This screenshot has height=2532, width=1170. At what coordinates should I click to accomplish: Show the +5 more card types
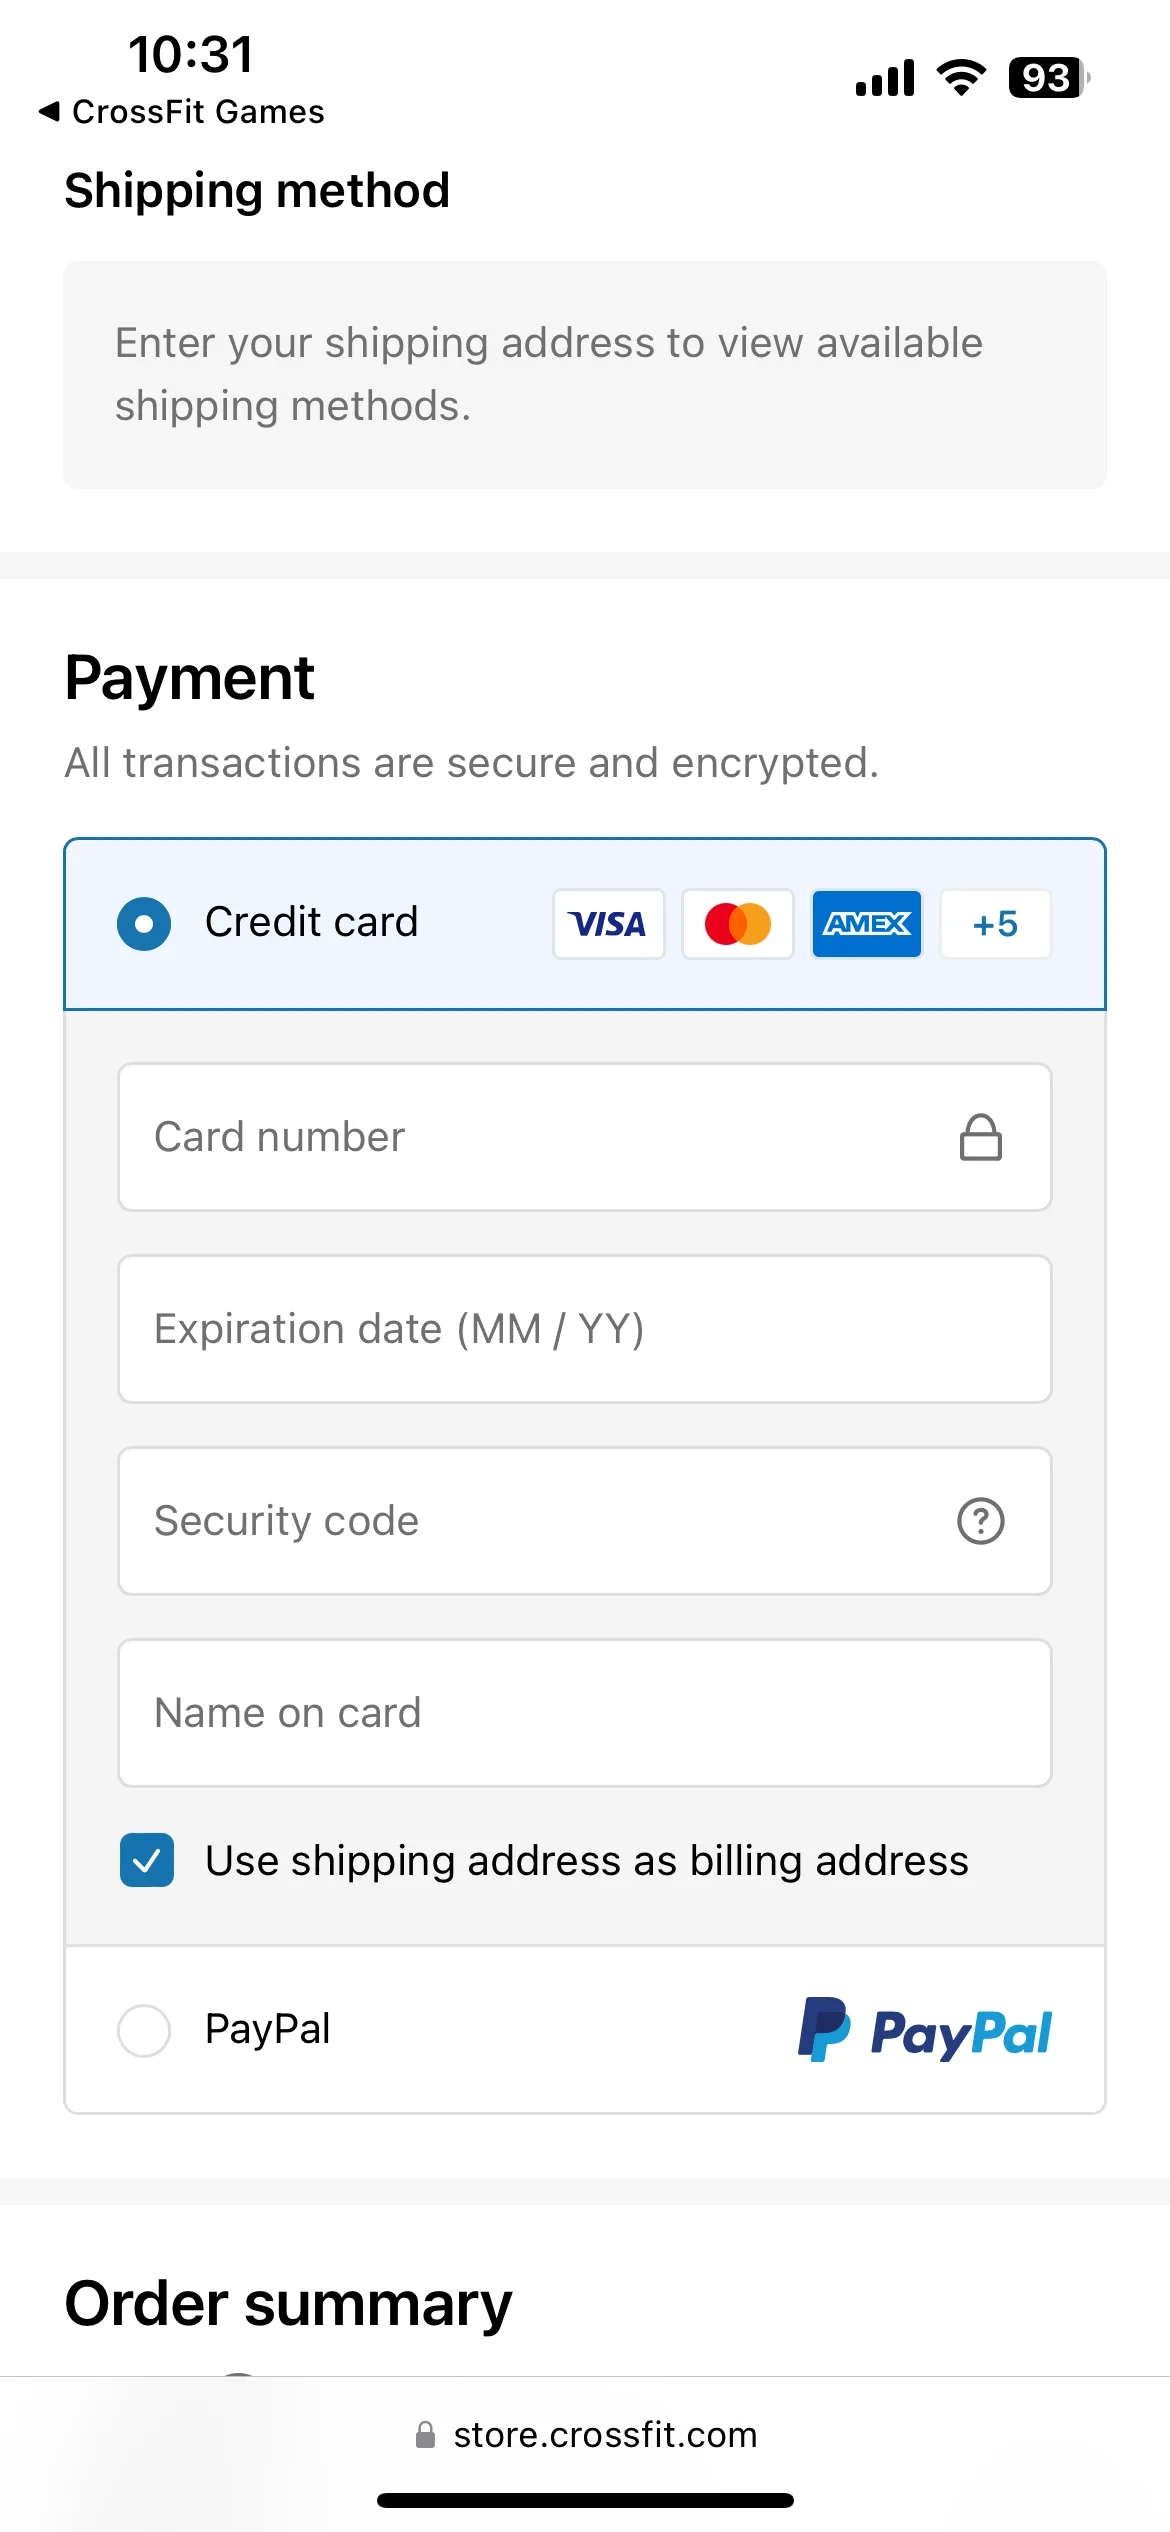point(996,924)
